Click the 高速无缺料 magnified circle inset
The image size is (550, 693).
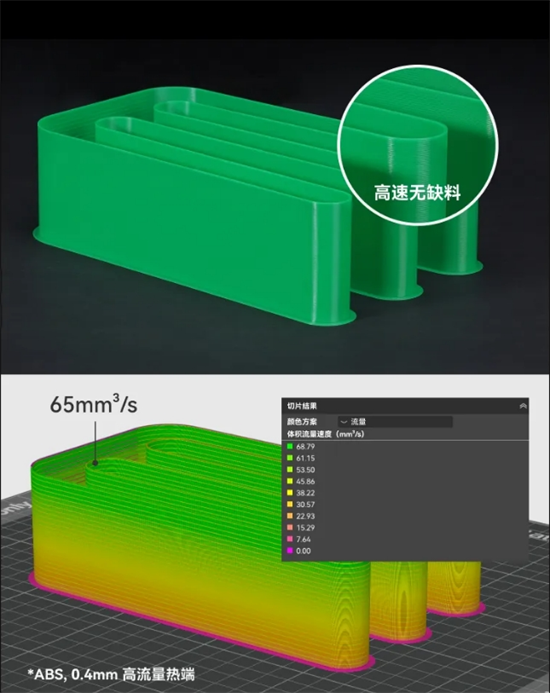418,145
